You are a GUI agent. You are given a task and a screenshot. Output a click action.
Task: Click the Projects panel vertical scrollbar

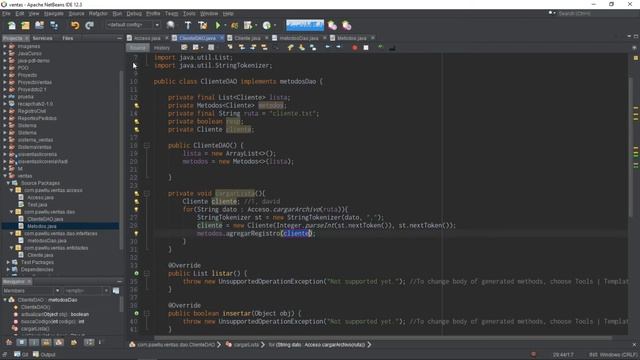pyautogui.click(x=121, y=159)
